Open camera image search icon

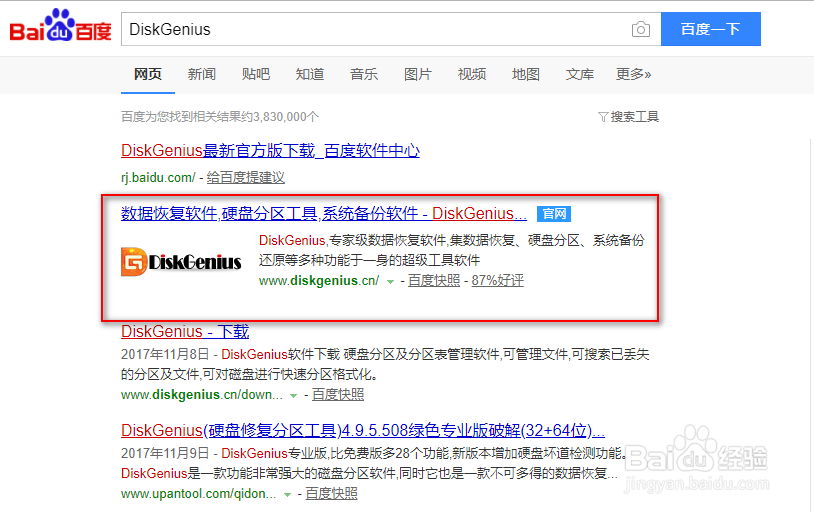click(641, 30)
